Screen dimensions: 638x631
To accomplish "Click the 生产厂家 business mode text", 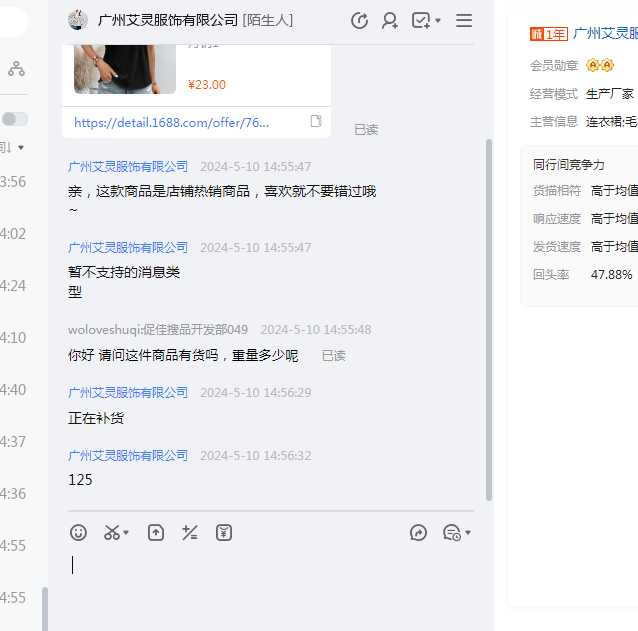I will tap(610, 94).
